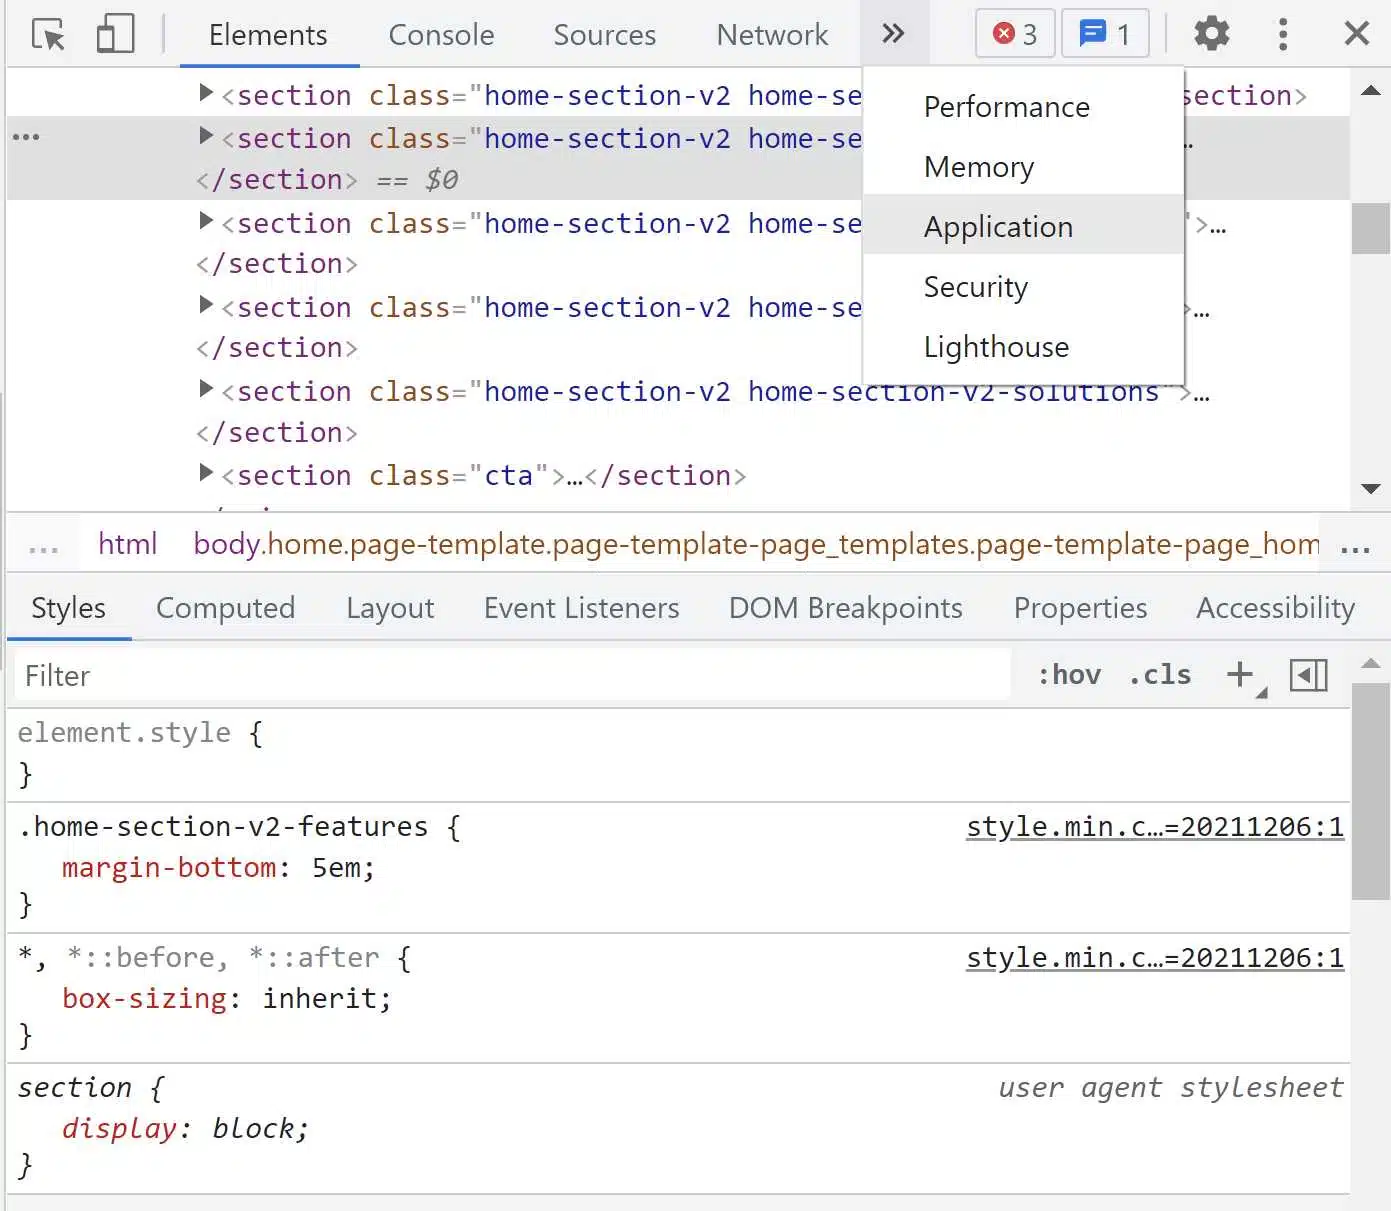Open the Issues panel via message badge
This screenshot has width=1391, height=1211.
(1105, 33)
